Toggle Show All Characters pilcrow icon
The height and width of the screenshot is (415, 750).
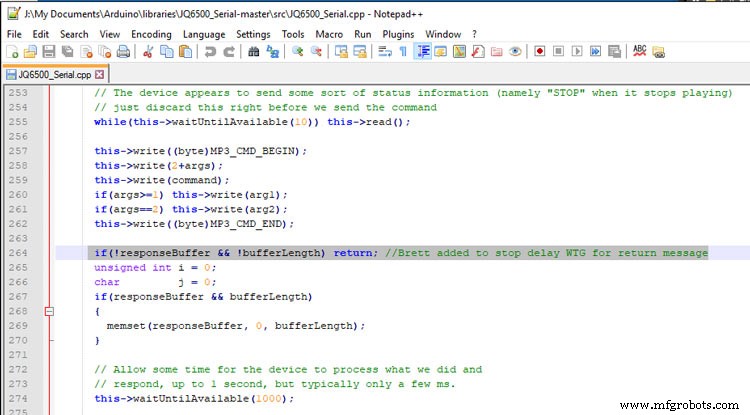(x=405, y=51)
